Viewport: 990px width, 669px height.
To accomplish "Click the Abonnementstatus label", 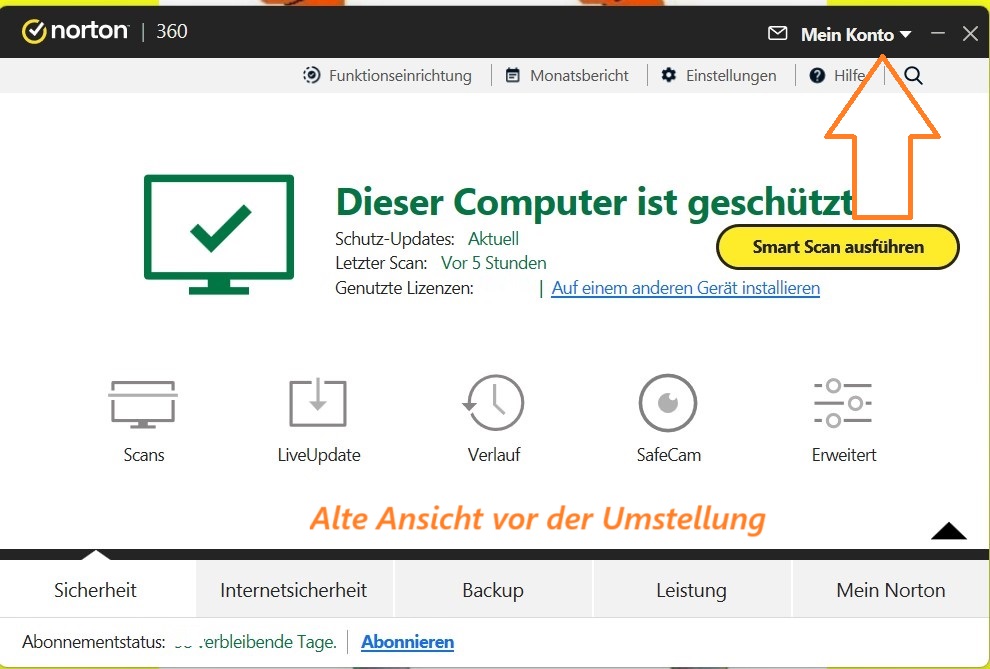I will (x=93, y=642).
